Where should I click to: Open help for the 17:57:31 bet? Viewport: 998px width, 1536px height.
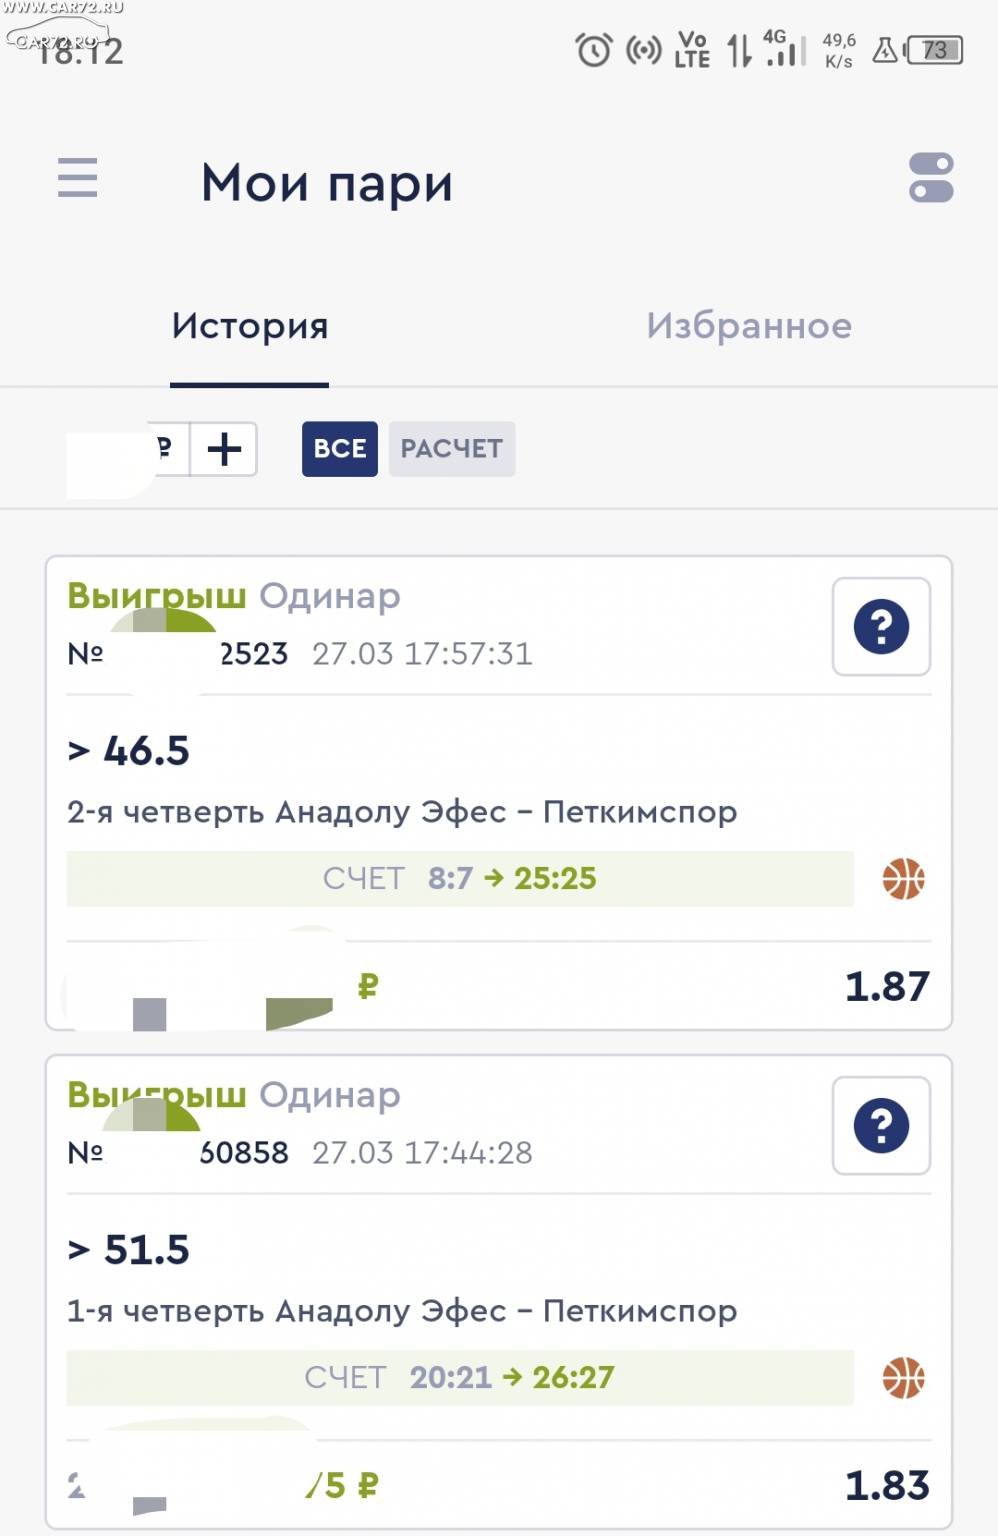click(881, 627)
